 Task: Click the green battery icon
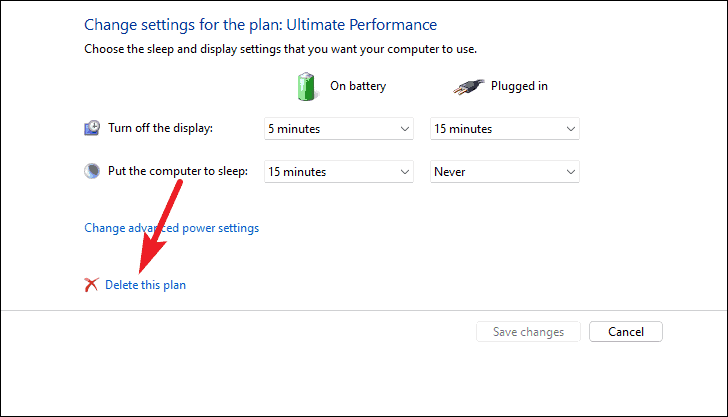click(306, 86)
